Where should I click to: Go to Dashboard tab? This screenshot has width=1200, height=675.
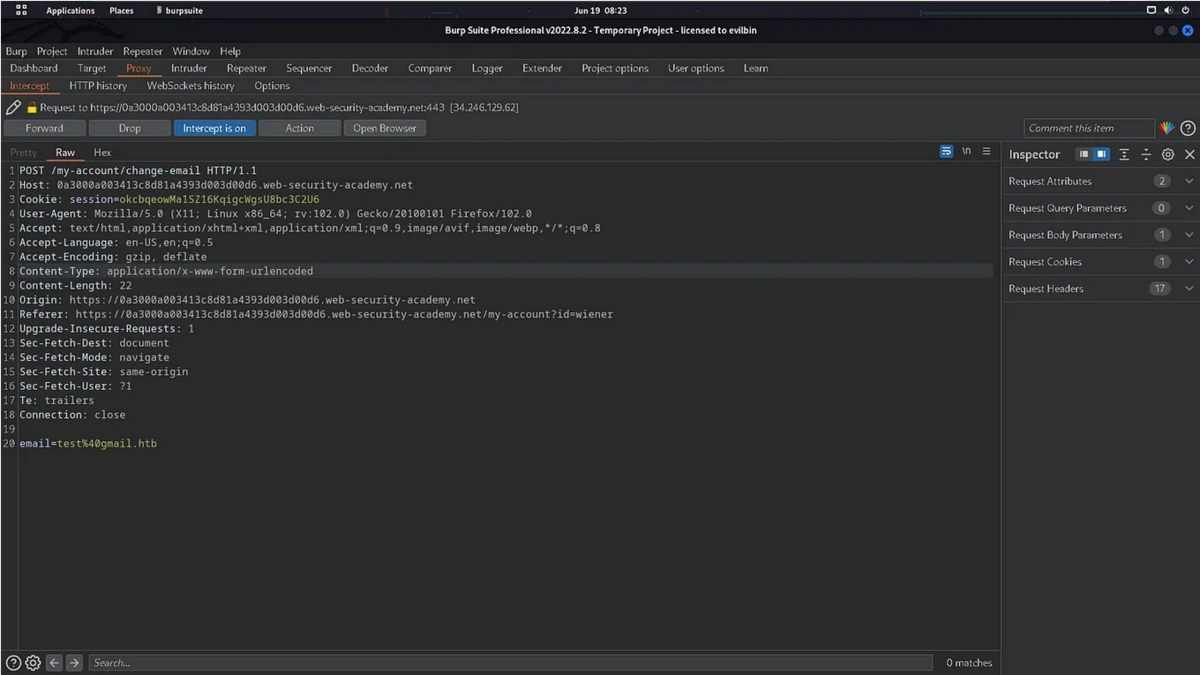click(x=34, y=68)
